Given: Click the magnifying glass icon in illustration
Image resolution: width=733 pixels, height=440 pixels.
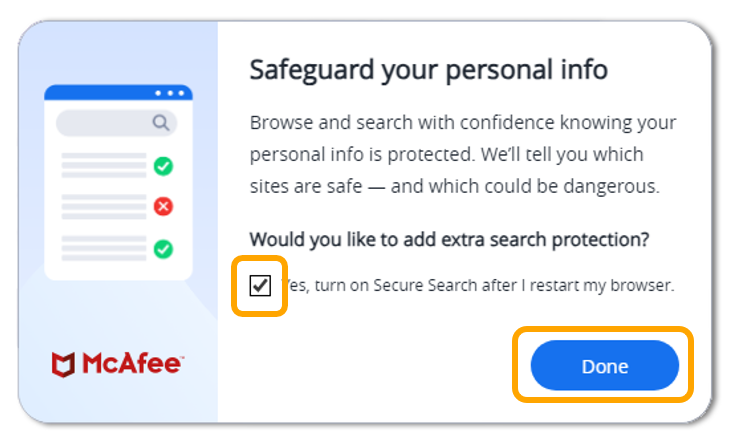Looking at the screenshot, I should coord(160,123).
